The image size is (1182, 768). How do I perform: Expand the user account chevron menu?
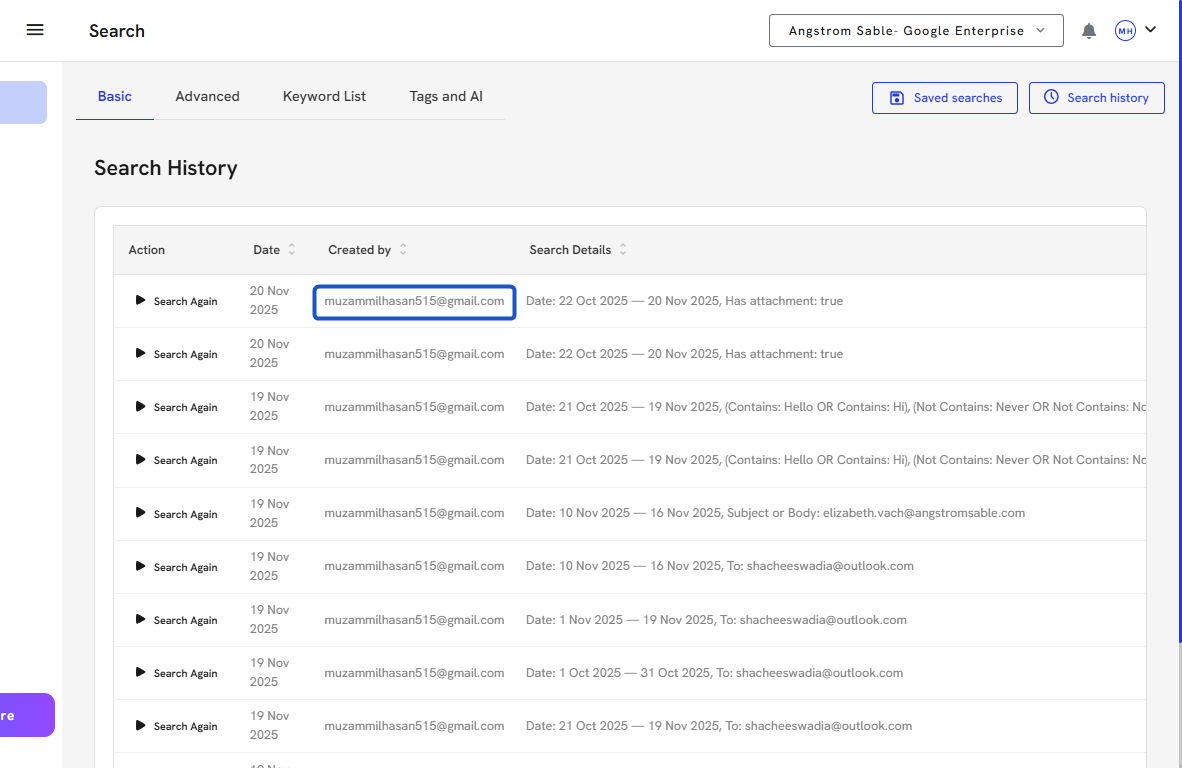tap(1151, 30)
